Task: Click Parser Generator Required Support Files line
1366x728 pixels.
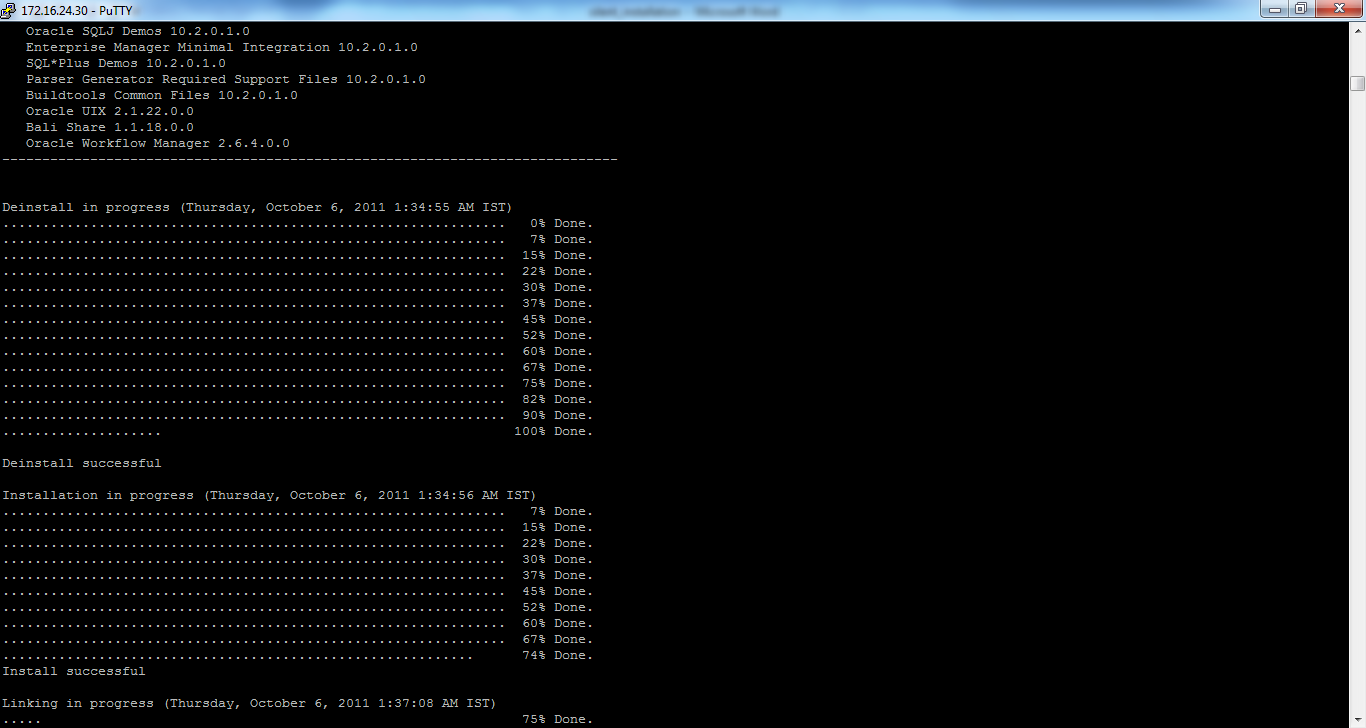Action: (226, 79)
